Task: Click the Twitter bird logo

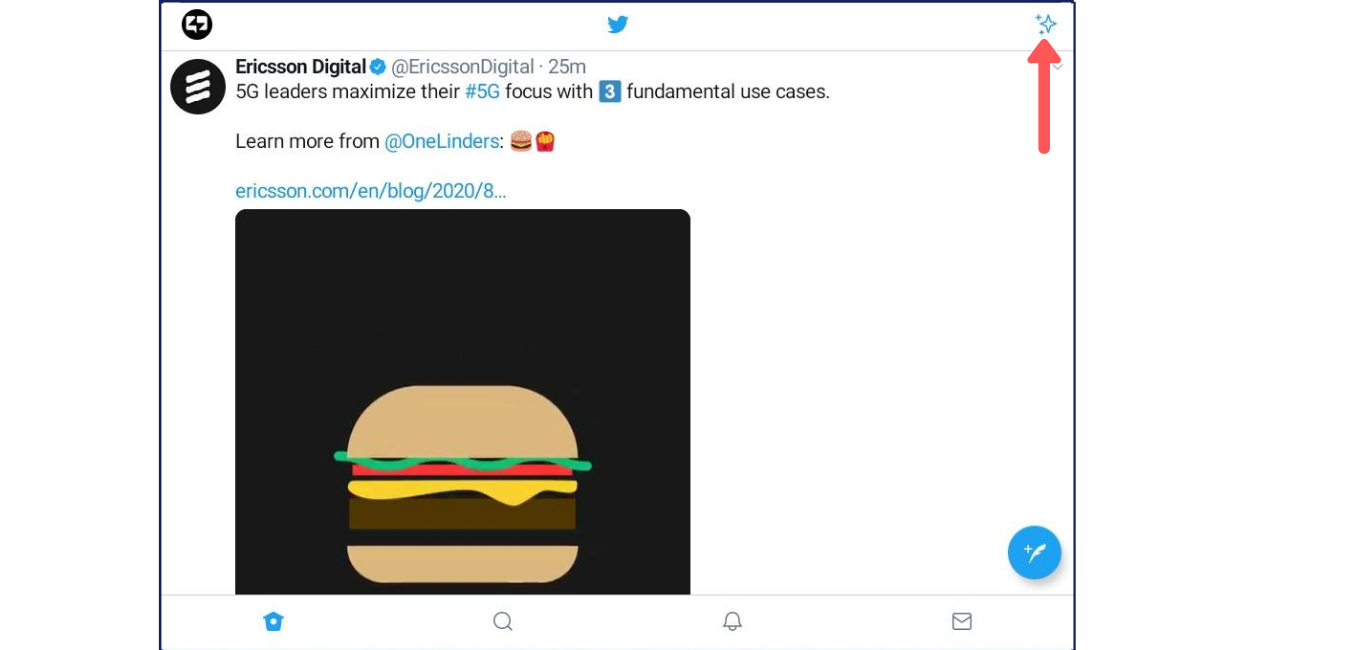Action: click(618, 24)
